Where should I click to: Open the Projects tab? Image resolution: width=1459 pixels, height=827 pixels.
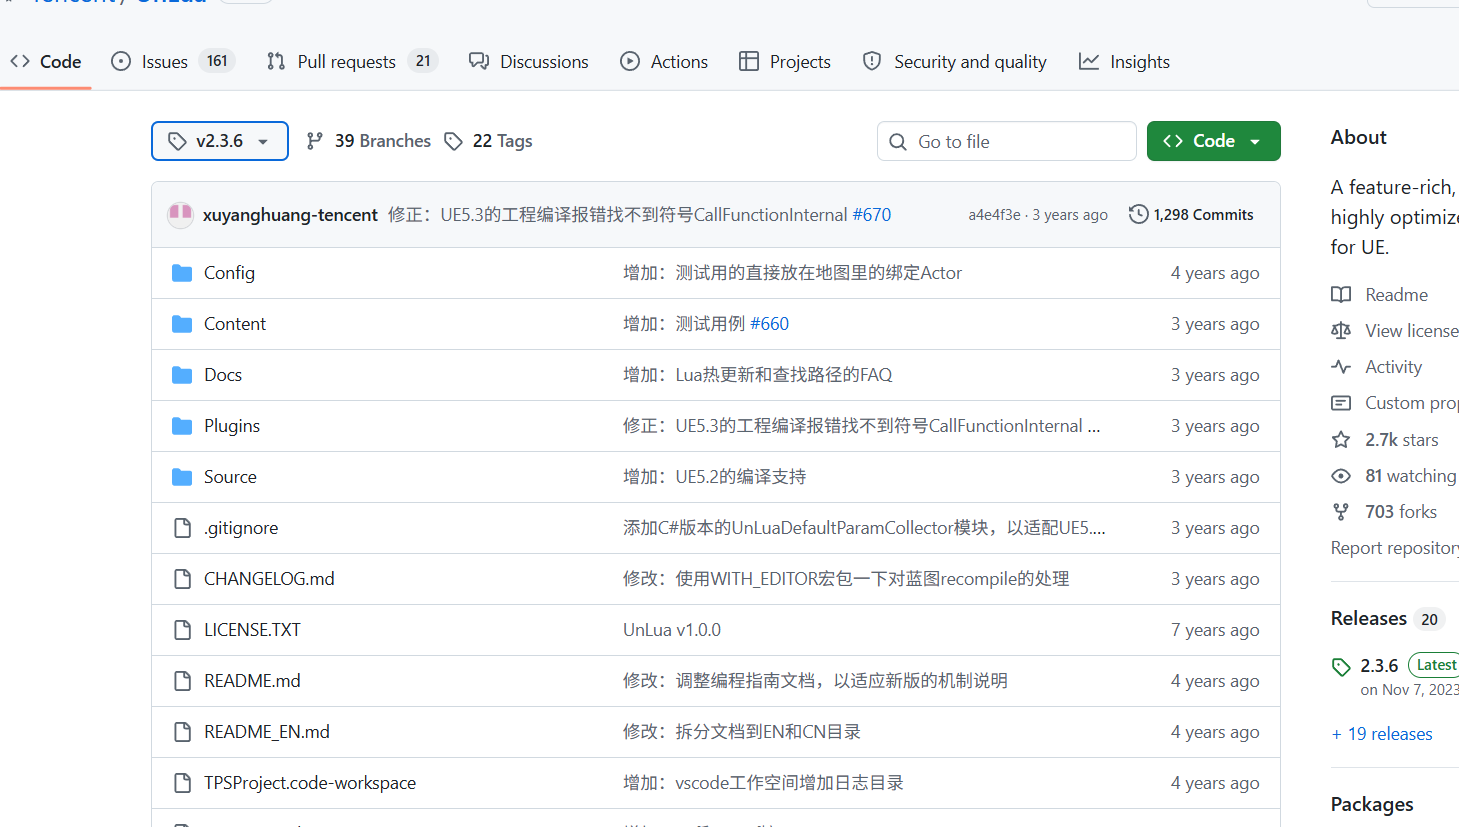tap(785, 61)
